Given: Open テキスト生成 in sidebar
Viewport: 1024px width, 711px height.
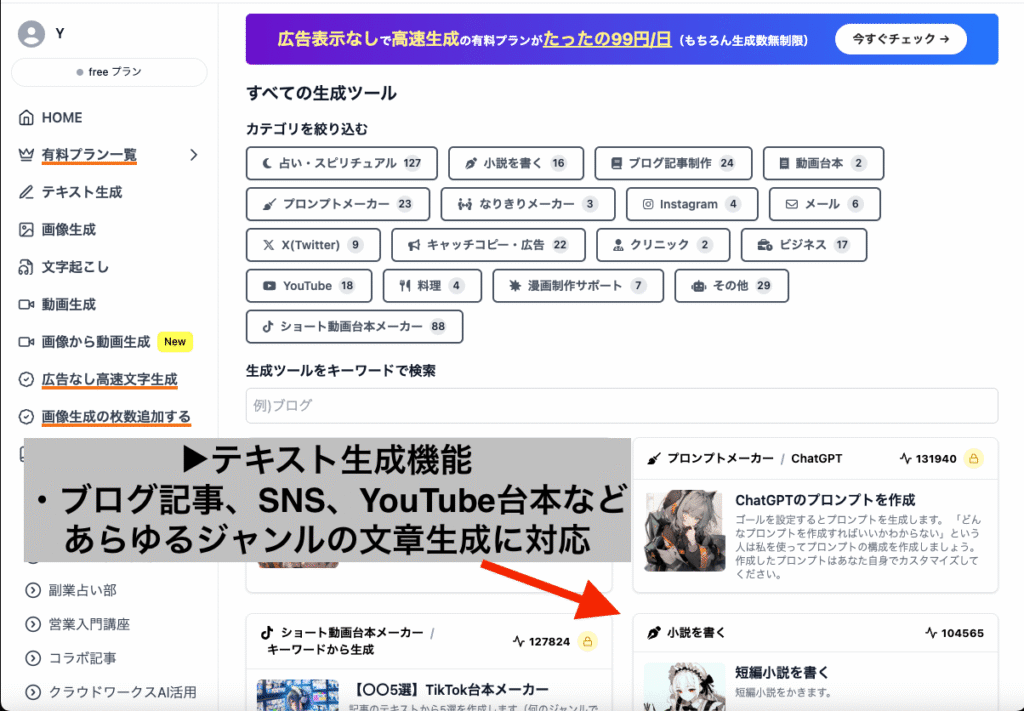Looking at the screenshot, I should (82, 192).
